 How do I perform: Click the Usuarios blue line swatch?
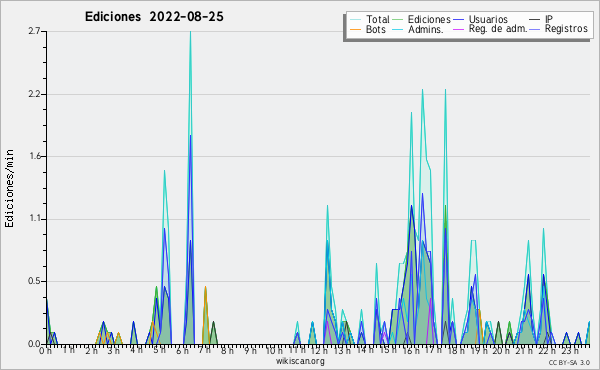(x=458, y=20)
